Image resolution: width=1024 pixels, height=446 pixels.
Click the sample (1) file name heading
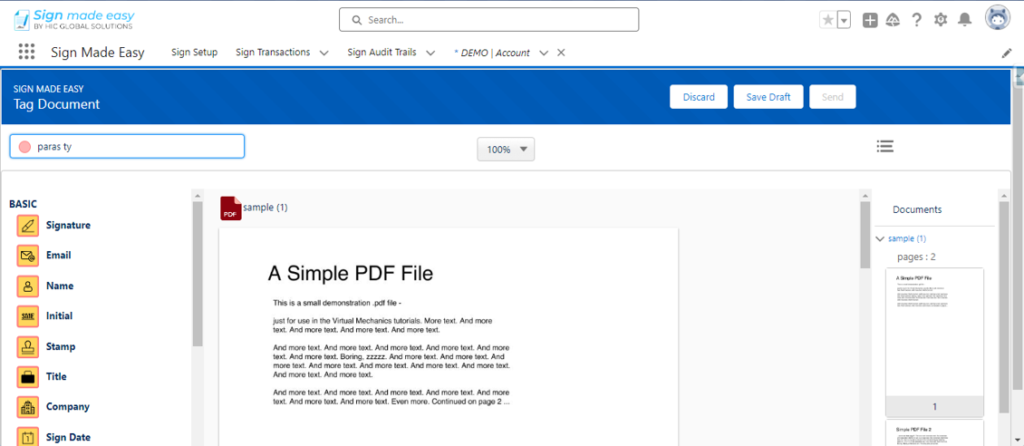click(x=265, y=208)
